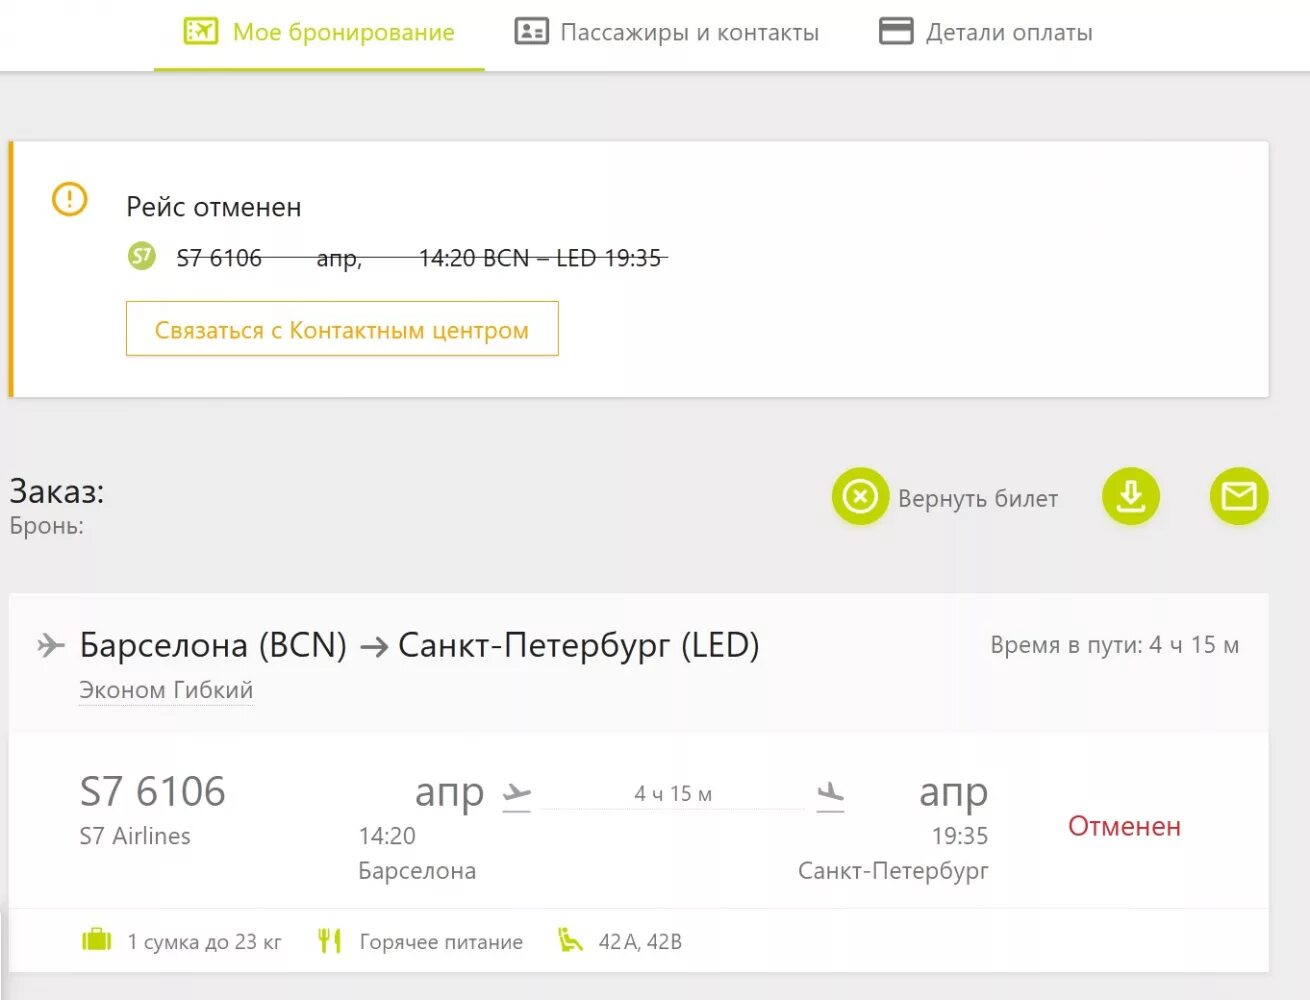Viewport: 1310px width, 1000px height.
Task: Click the green S7 logo icon
Action: (142, 256)
